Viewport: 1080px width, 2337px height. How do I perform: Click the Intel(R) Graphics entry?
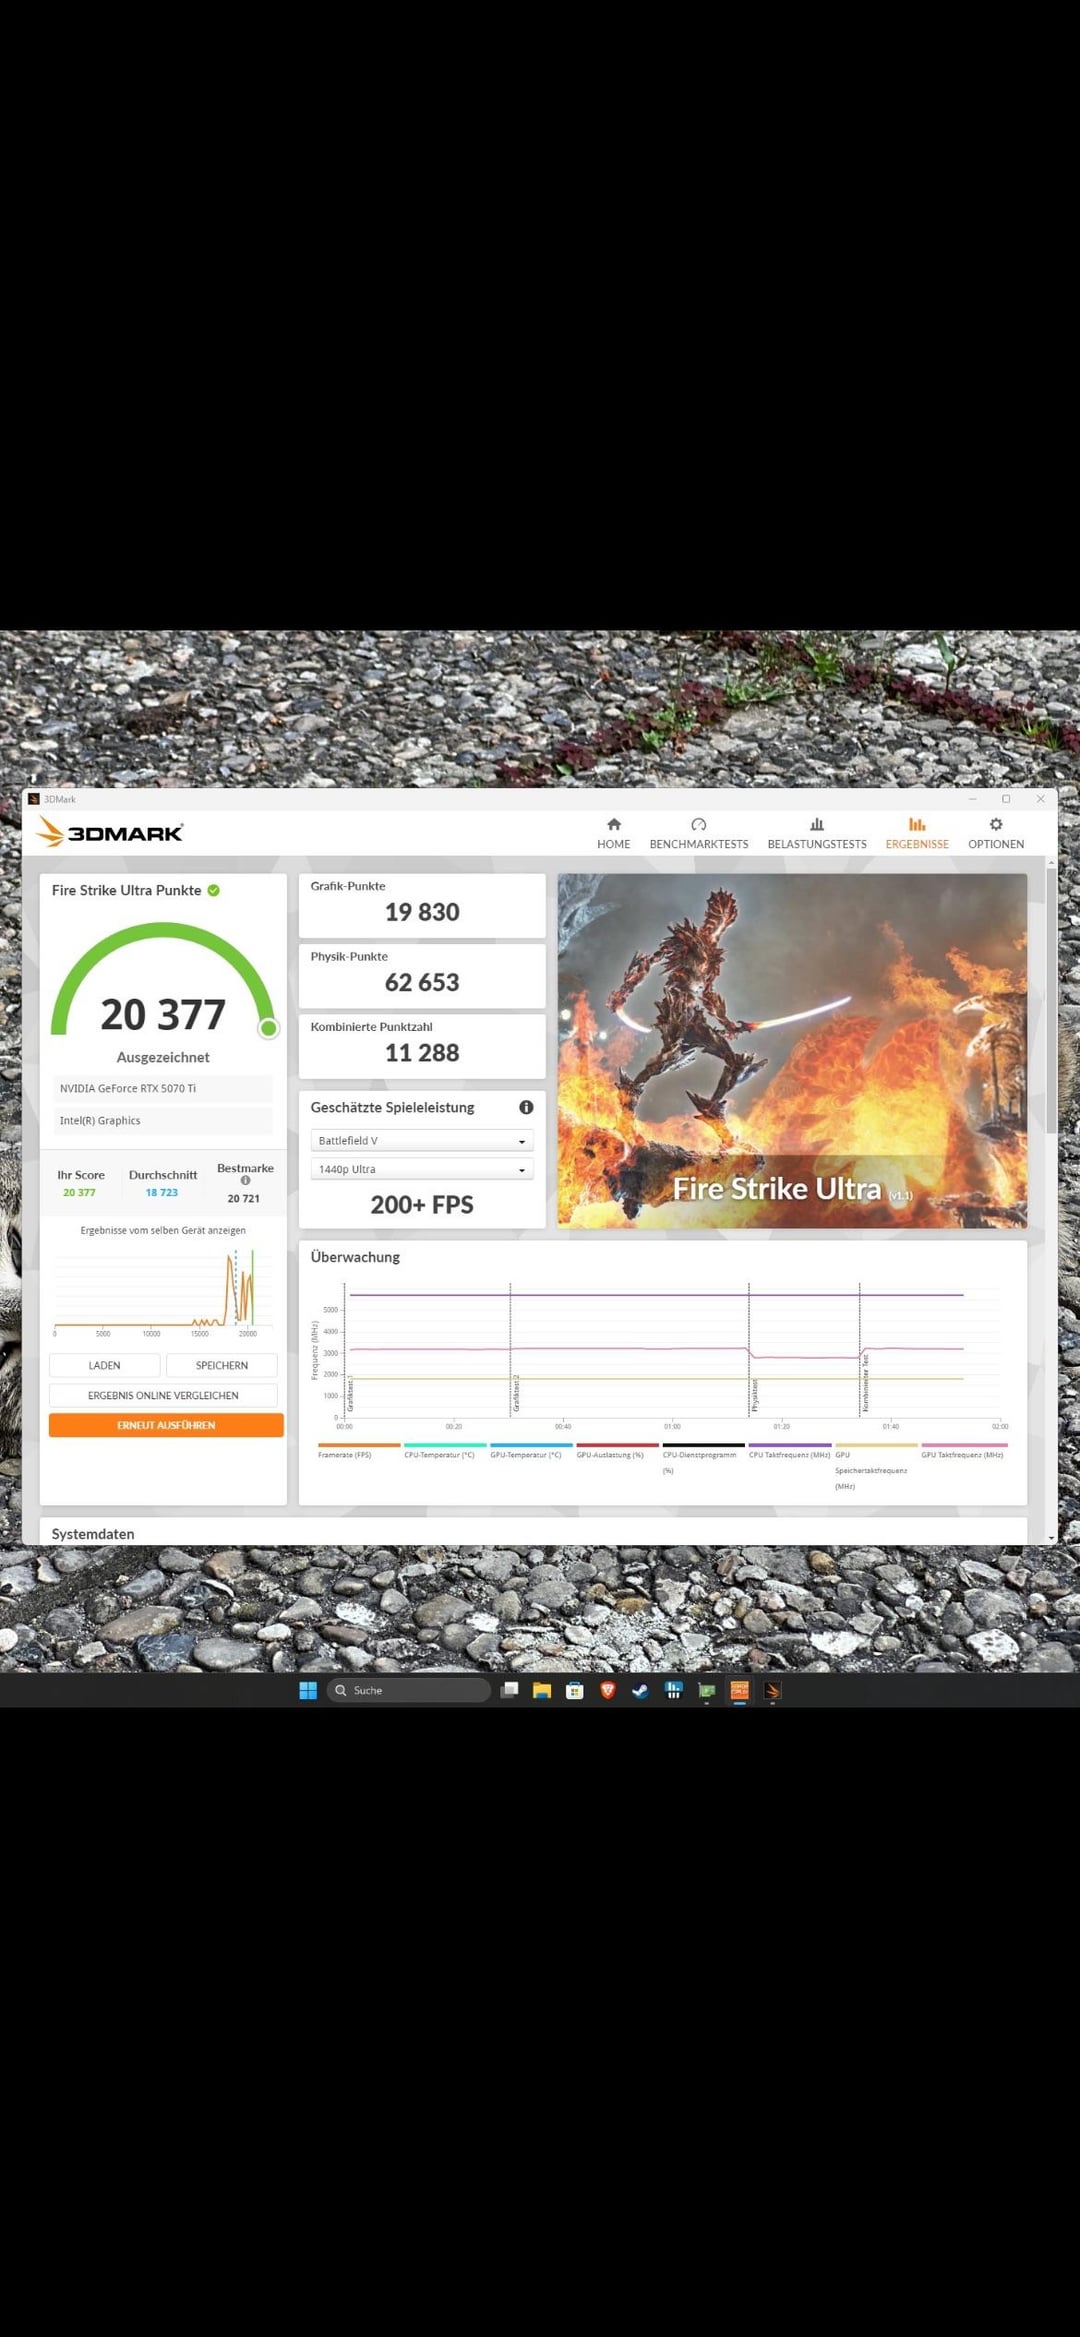163,1120
